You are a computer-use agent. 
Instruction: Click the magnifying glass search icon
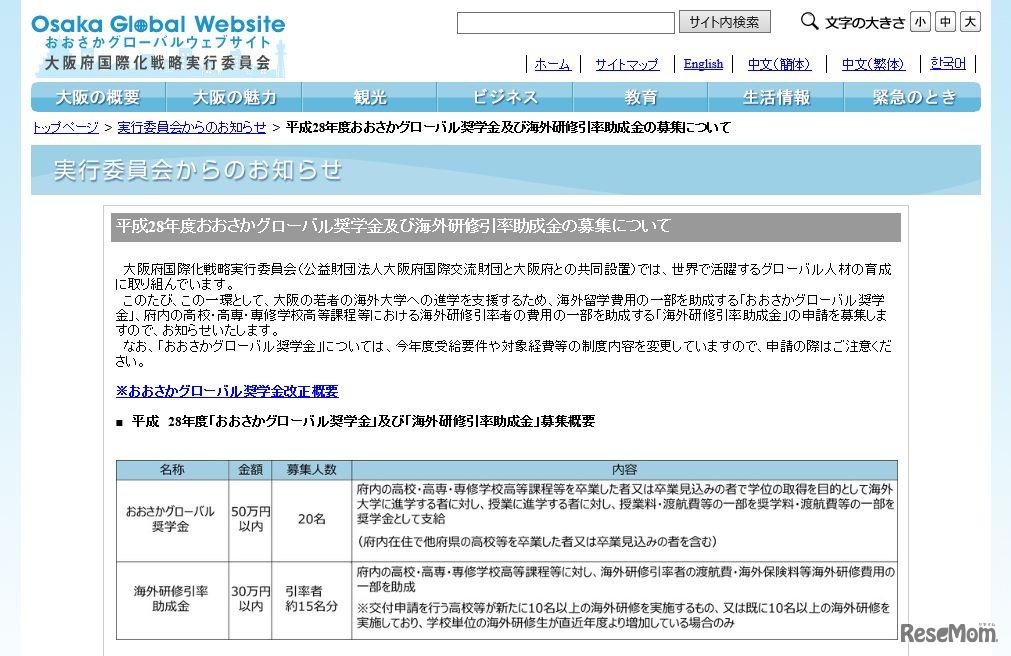(x=808, y=20)
